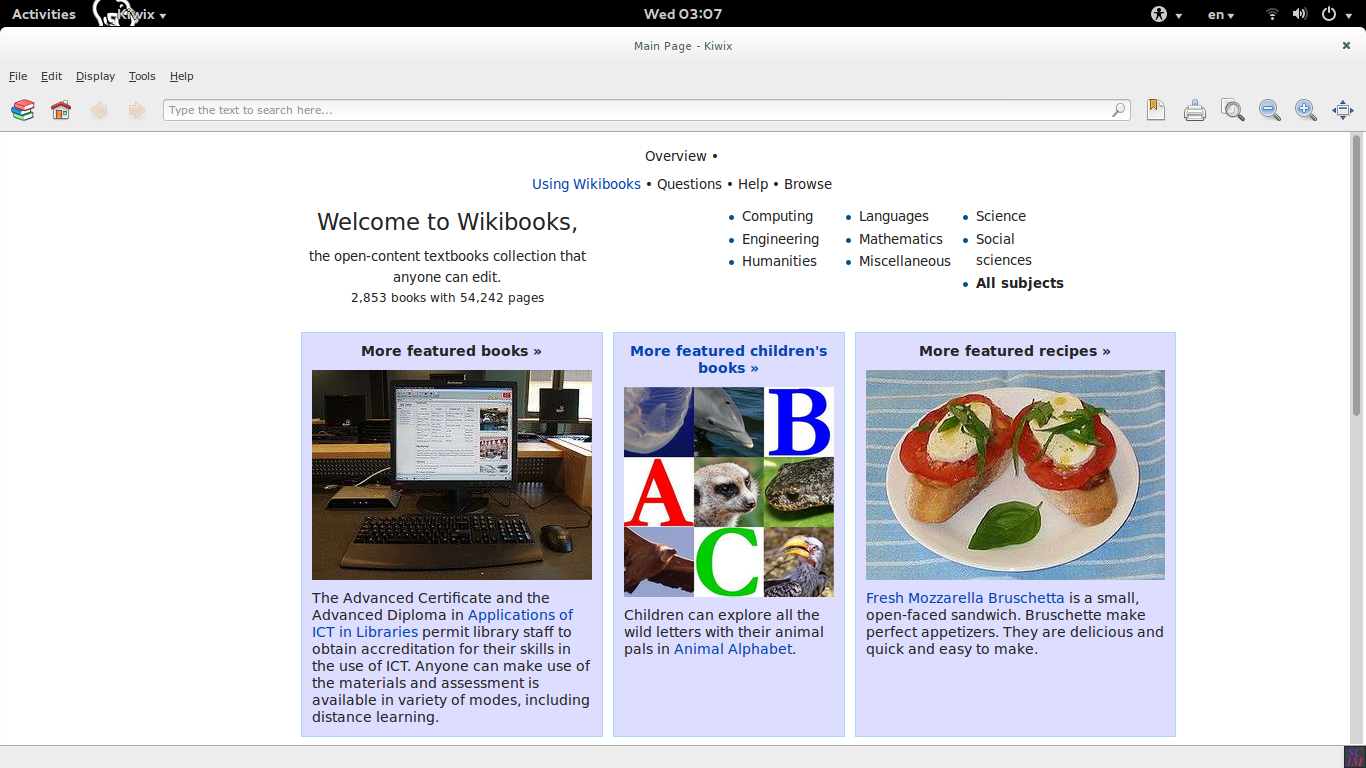Click the bookmark icon in toolbar

point(1156,110)
